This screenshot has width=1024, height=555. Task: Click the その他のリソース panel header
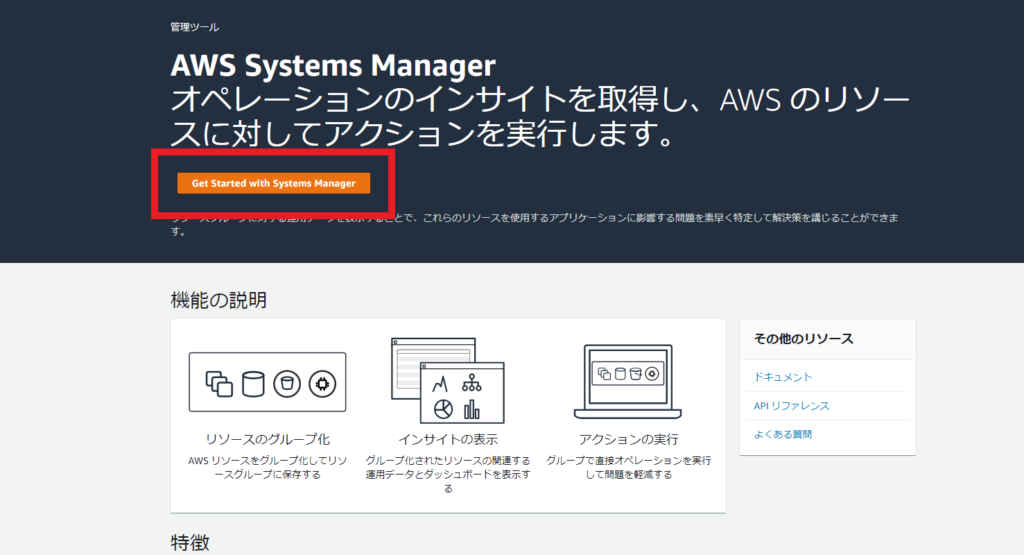pos(803,339)
